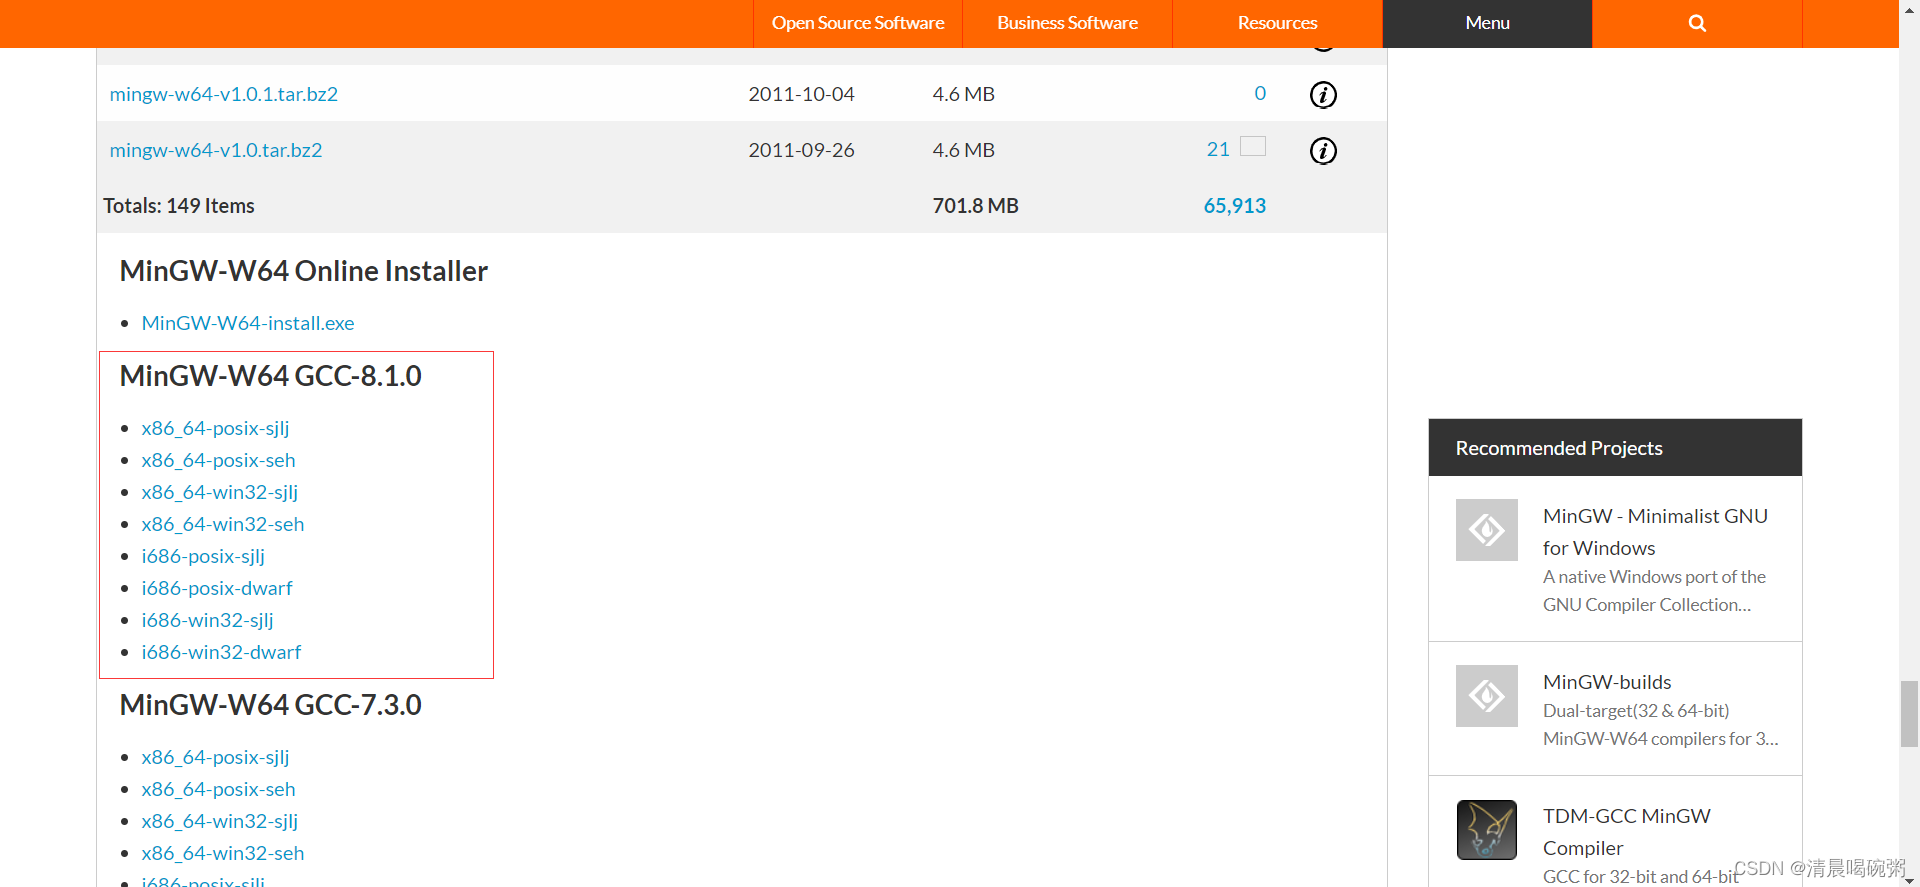Click the 2011-10-04 date cell

tap(801, 94)
